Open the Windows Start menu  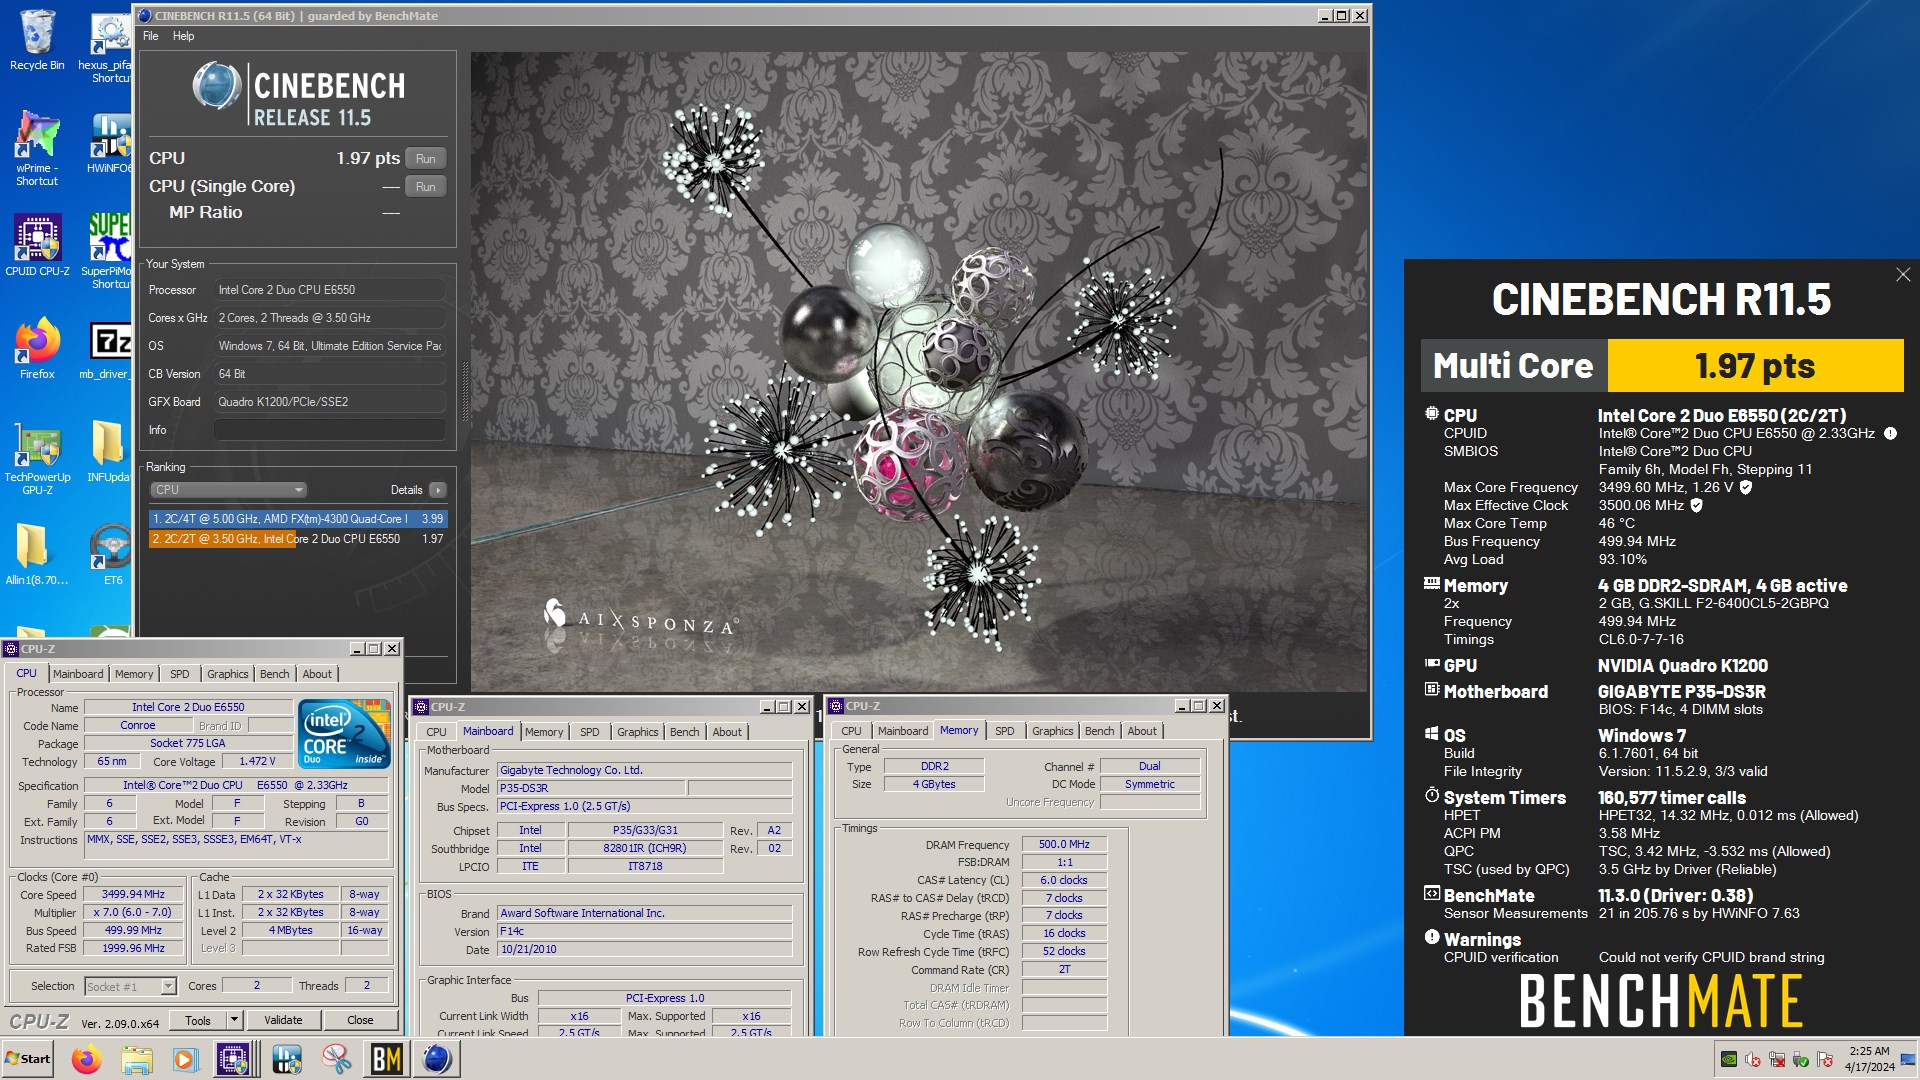tap(28, 1059)
